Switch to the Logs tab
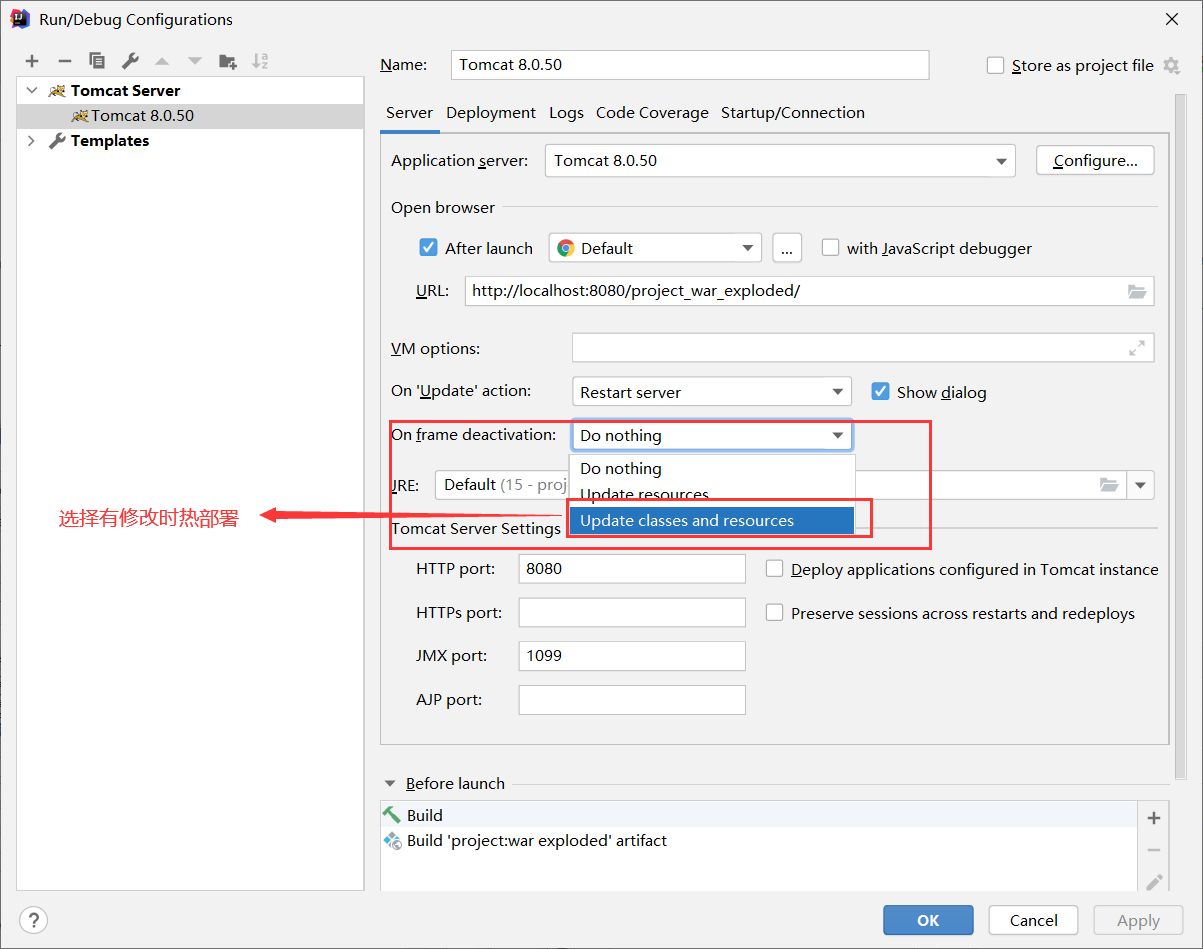 click(566, 113)
